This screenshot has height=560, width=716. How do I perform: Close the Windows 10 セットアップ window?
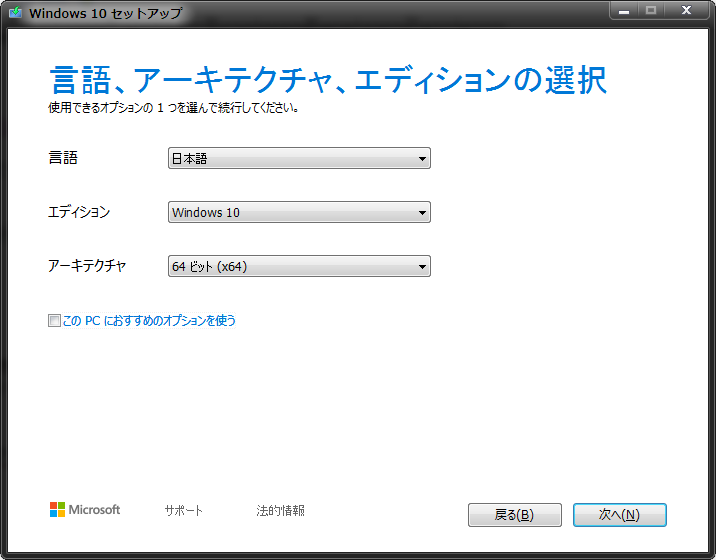pyautogui.click(x=686, y=11)
